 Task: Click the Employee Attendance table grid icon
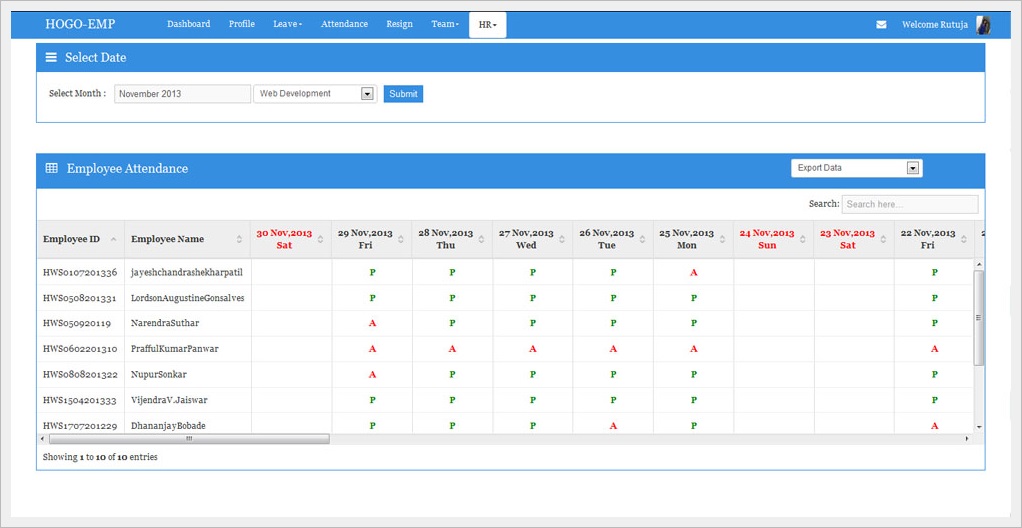pyautogui.click(x=52, y=169)
